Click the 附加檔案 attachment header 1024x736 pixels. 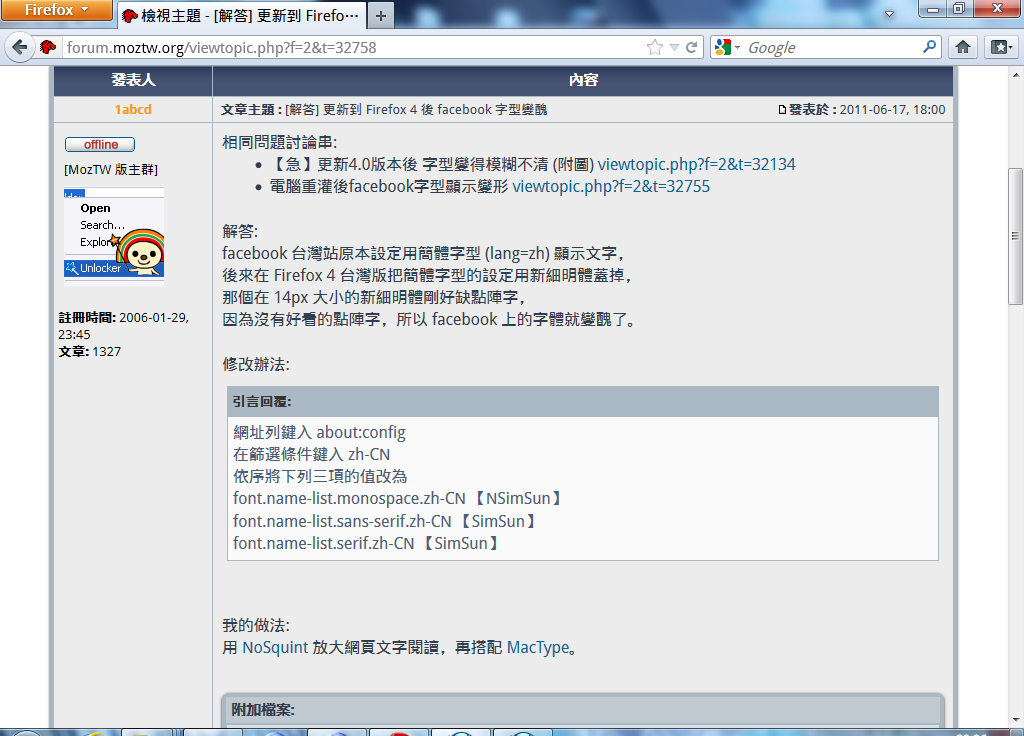583,710
